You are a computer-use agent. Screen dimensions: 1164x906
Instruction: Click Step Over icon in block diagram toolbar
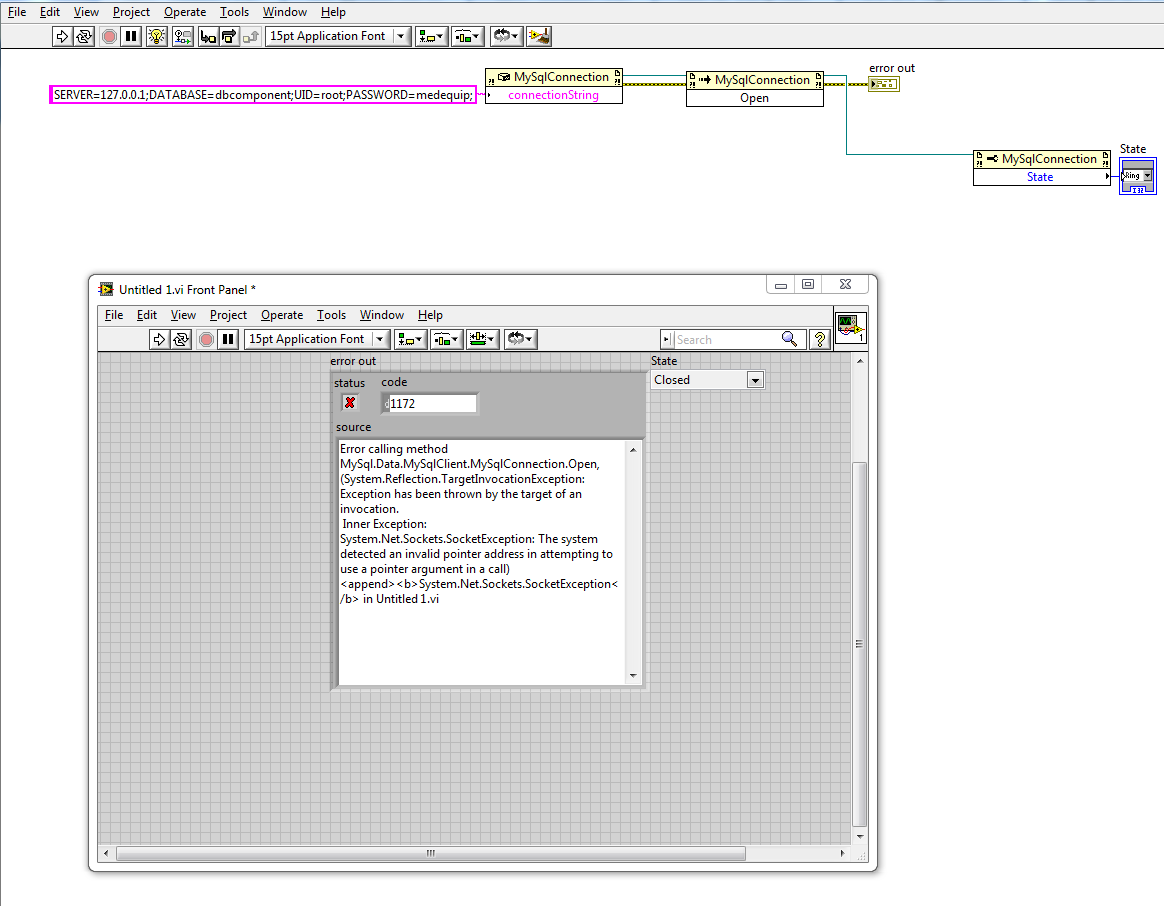229,36
